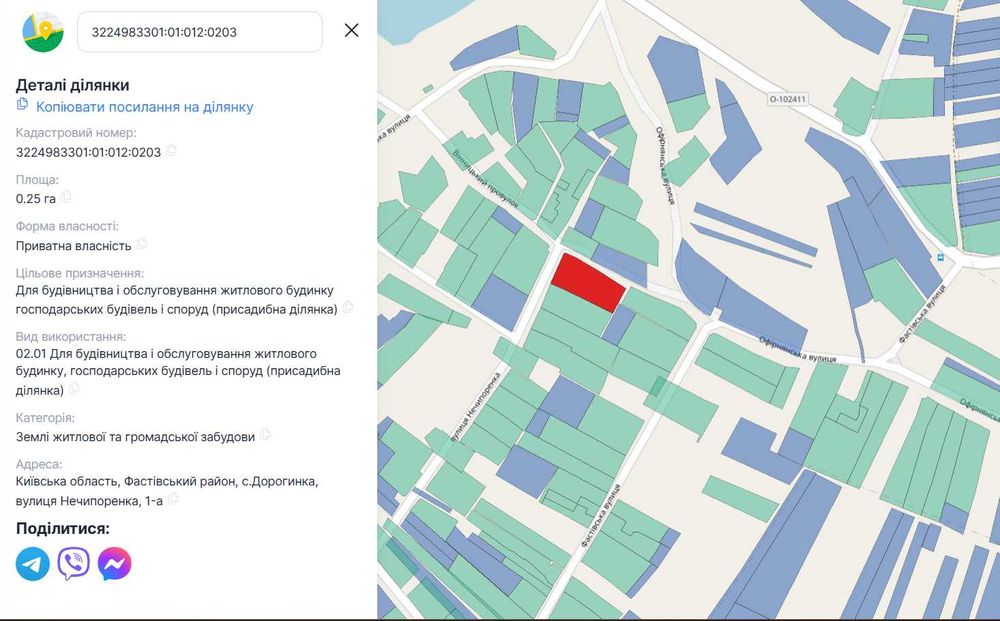Click the map logo icon
The height and width of the screenshot is (621, 1000).
click(43, 31)
